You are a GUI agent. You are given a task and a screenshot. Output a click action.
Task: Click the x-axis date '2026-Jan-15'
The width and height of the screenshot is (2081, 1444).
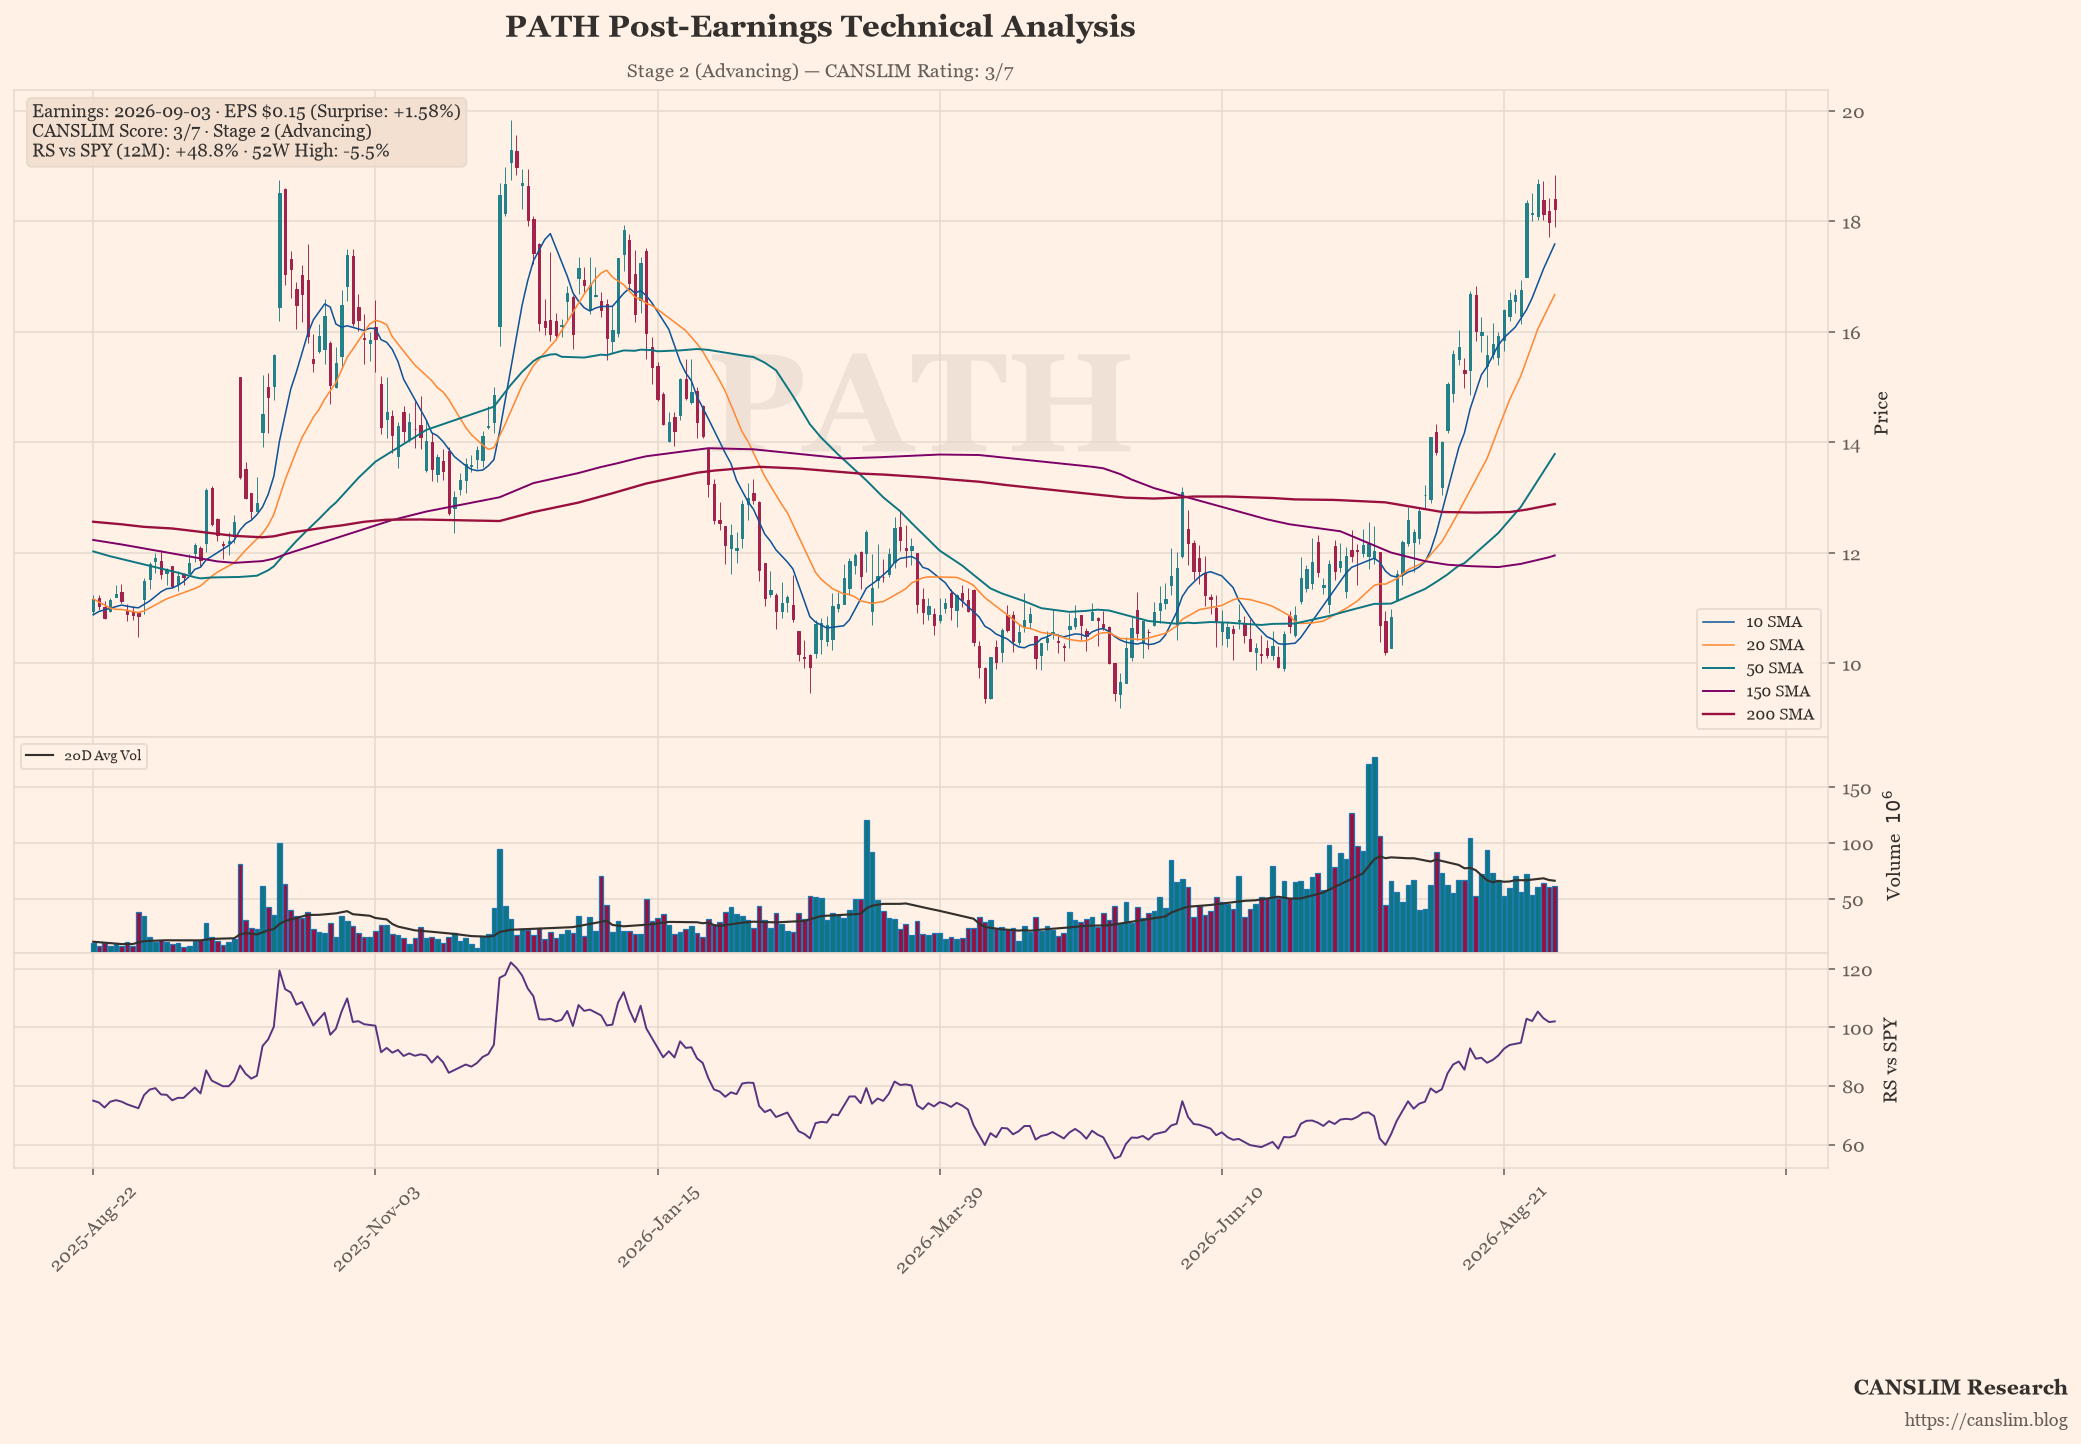[657, 1228]
